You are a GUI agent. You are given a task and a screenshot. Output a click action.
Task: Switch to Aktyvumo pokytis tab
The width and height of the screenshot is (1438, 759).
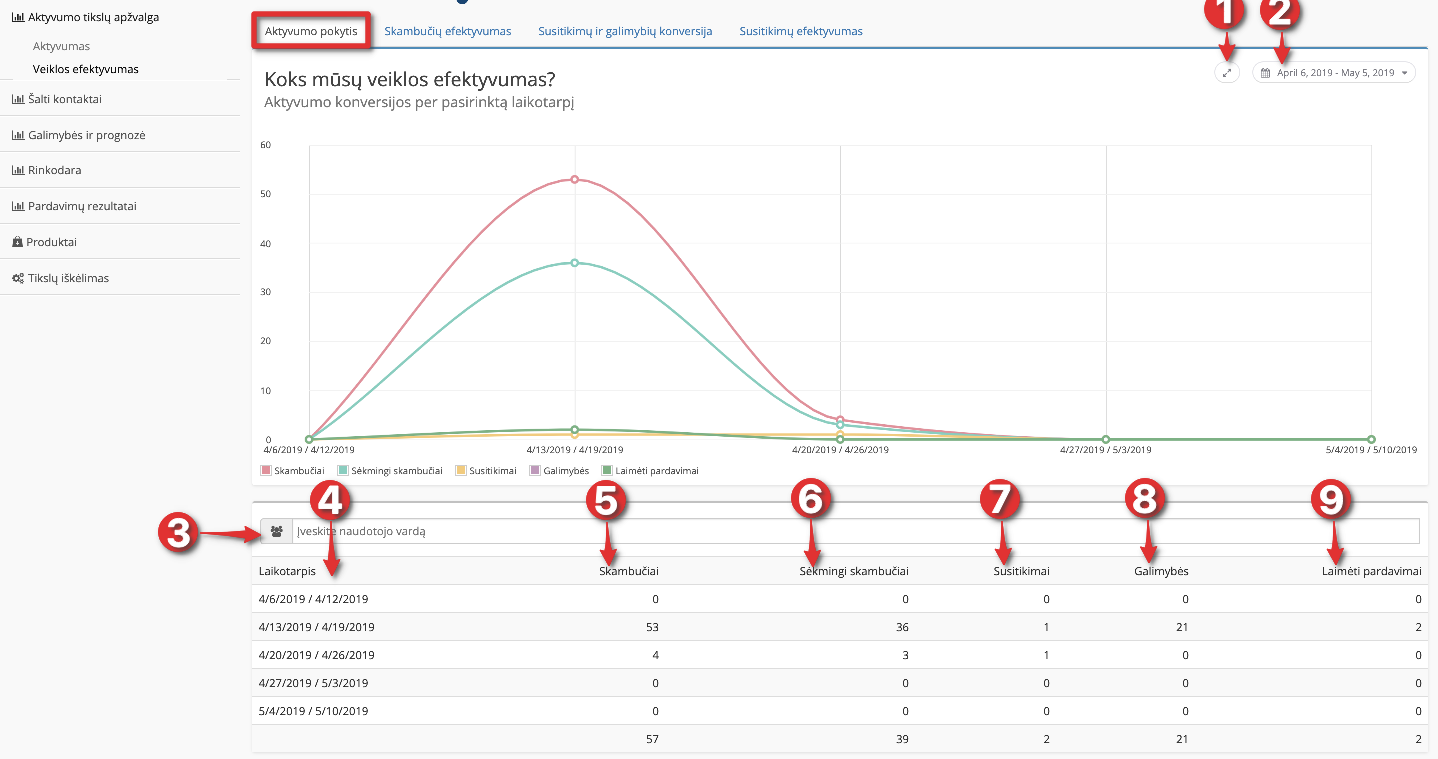pyautogui.click(x=311, y=31)
